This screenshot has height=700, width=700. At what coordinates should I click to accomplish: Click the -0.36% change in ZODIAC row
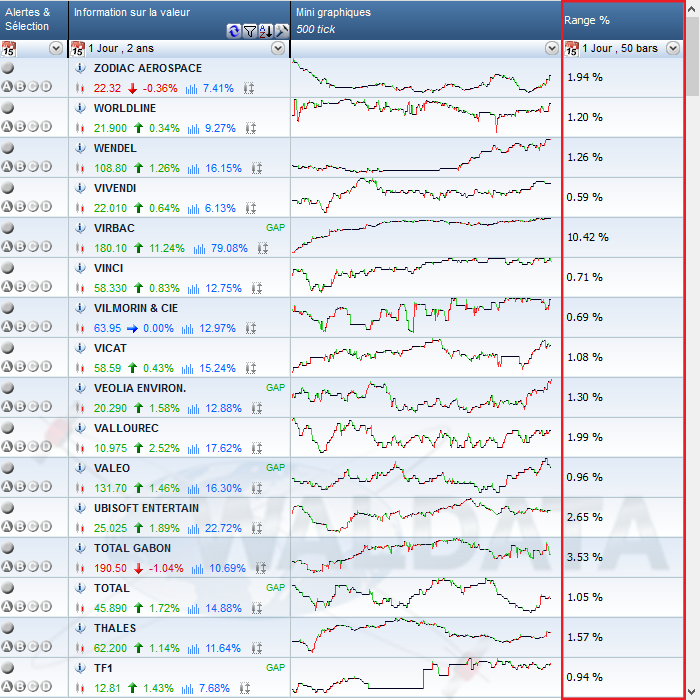click(160, 88)
